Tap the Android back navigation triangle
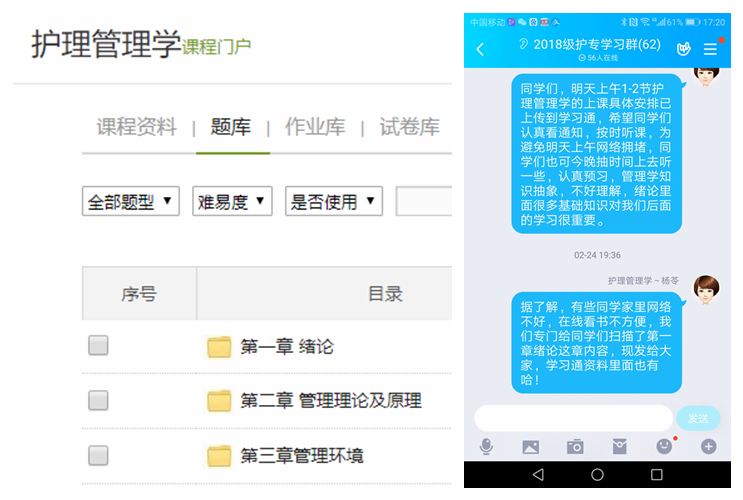This screenshot has height=500, width=743. click(538, 474)
